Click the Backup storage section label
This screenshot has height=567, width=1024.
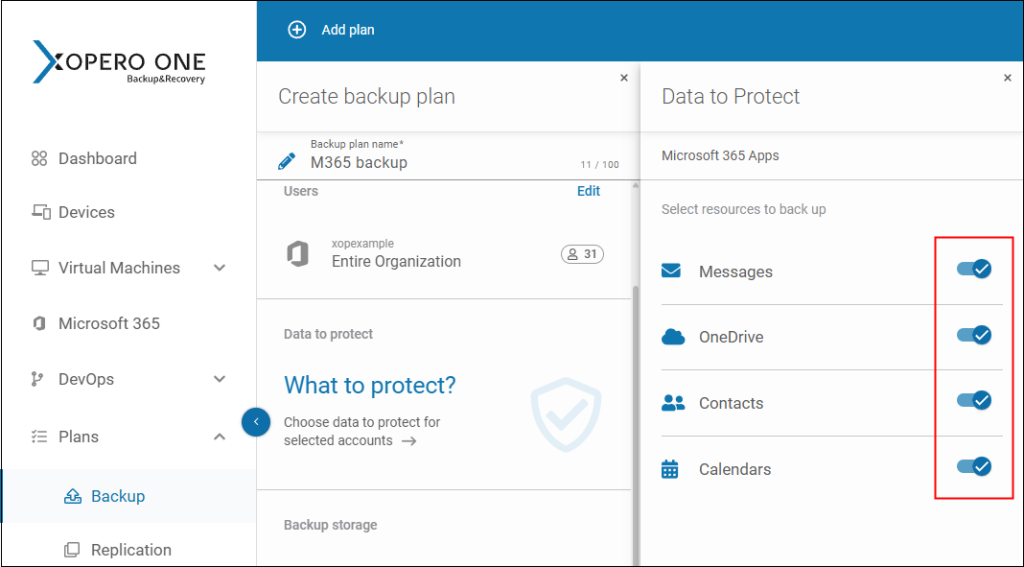tap(330, 525)
